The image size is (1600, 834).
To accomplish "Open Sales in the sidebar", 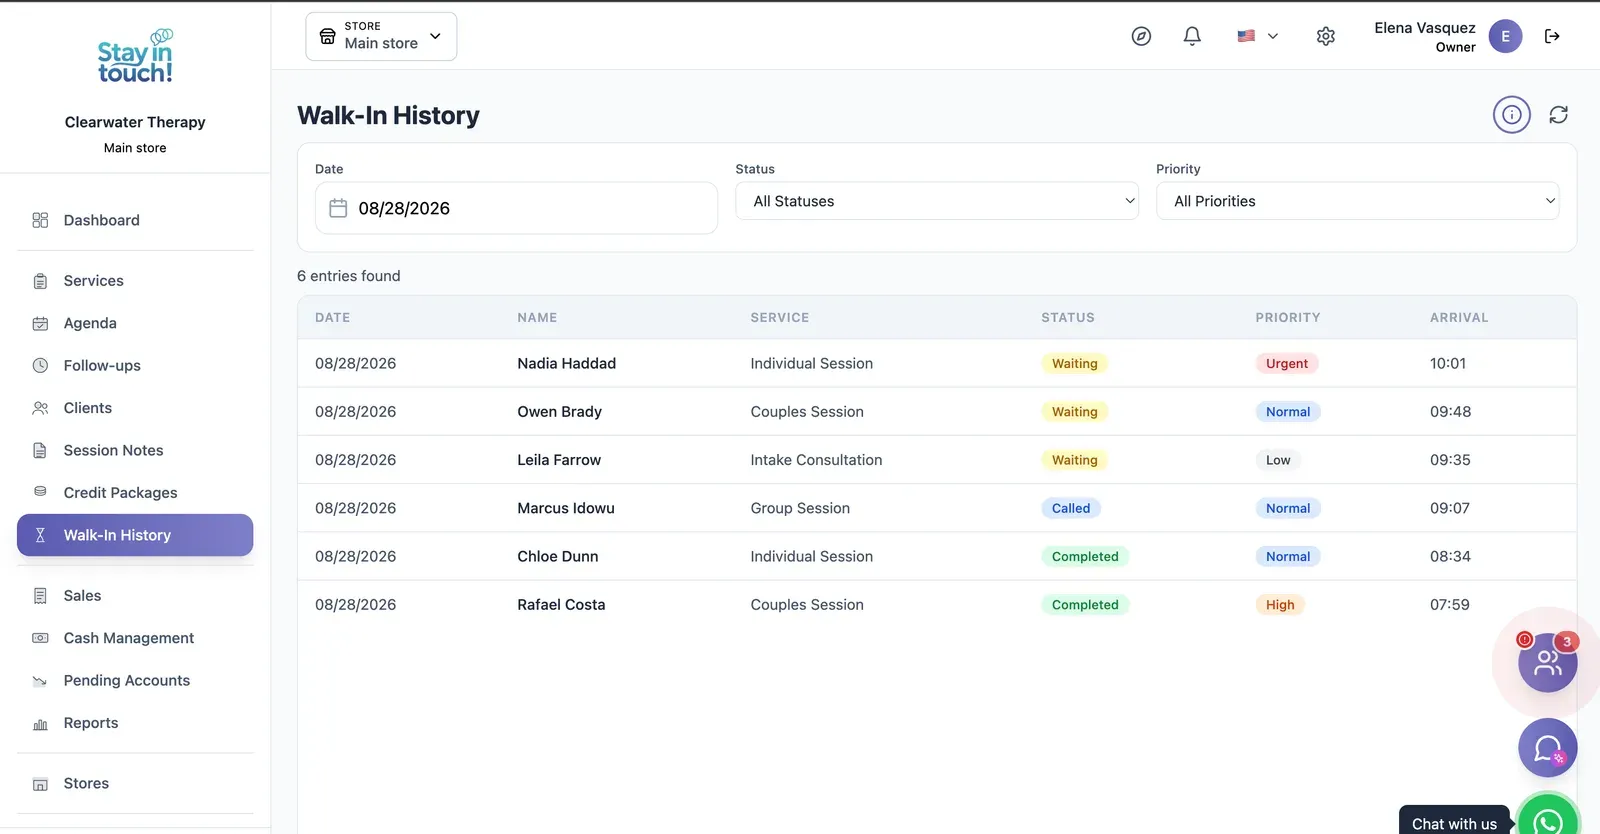I will point(135,596).
